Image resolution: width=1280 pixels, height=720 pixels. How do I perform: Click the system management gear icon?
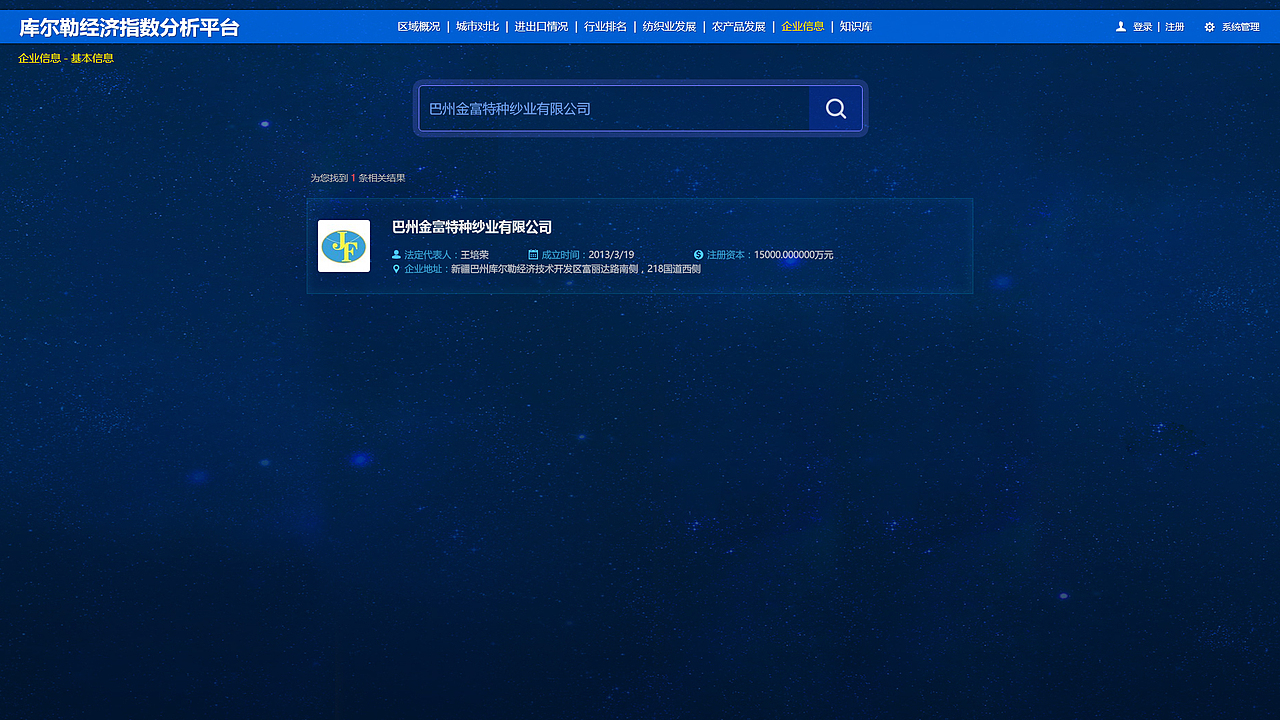coord(1209,27)
